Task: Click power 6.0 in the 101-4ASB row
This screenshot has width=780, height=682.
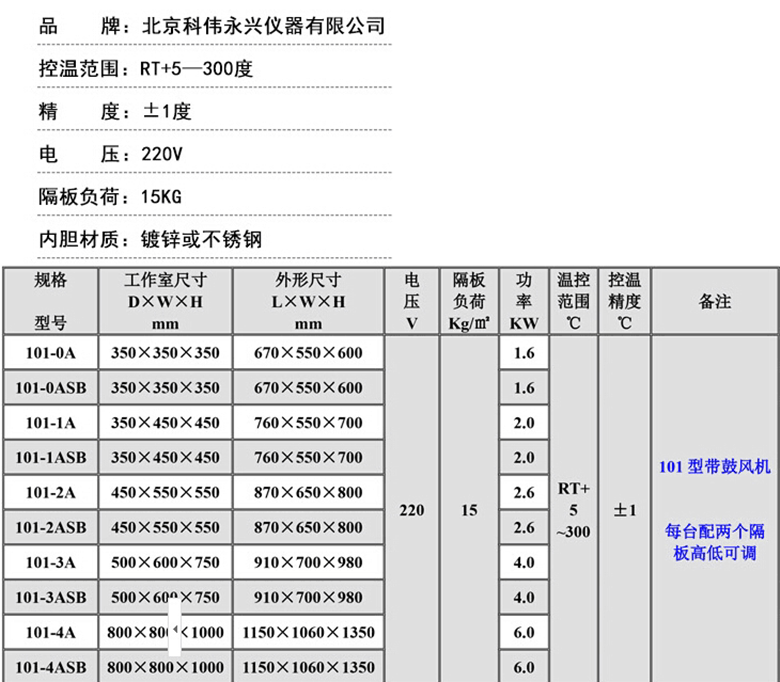Action: [524, 667]
